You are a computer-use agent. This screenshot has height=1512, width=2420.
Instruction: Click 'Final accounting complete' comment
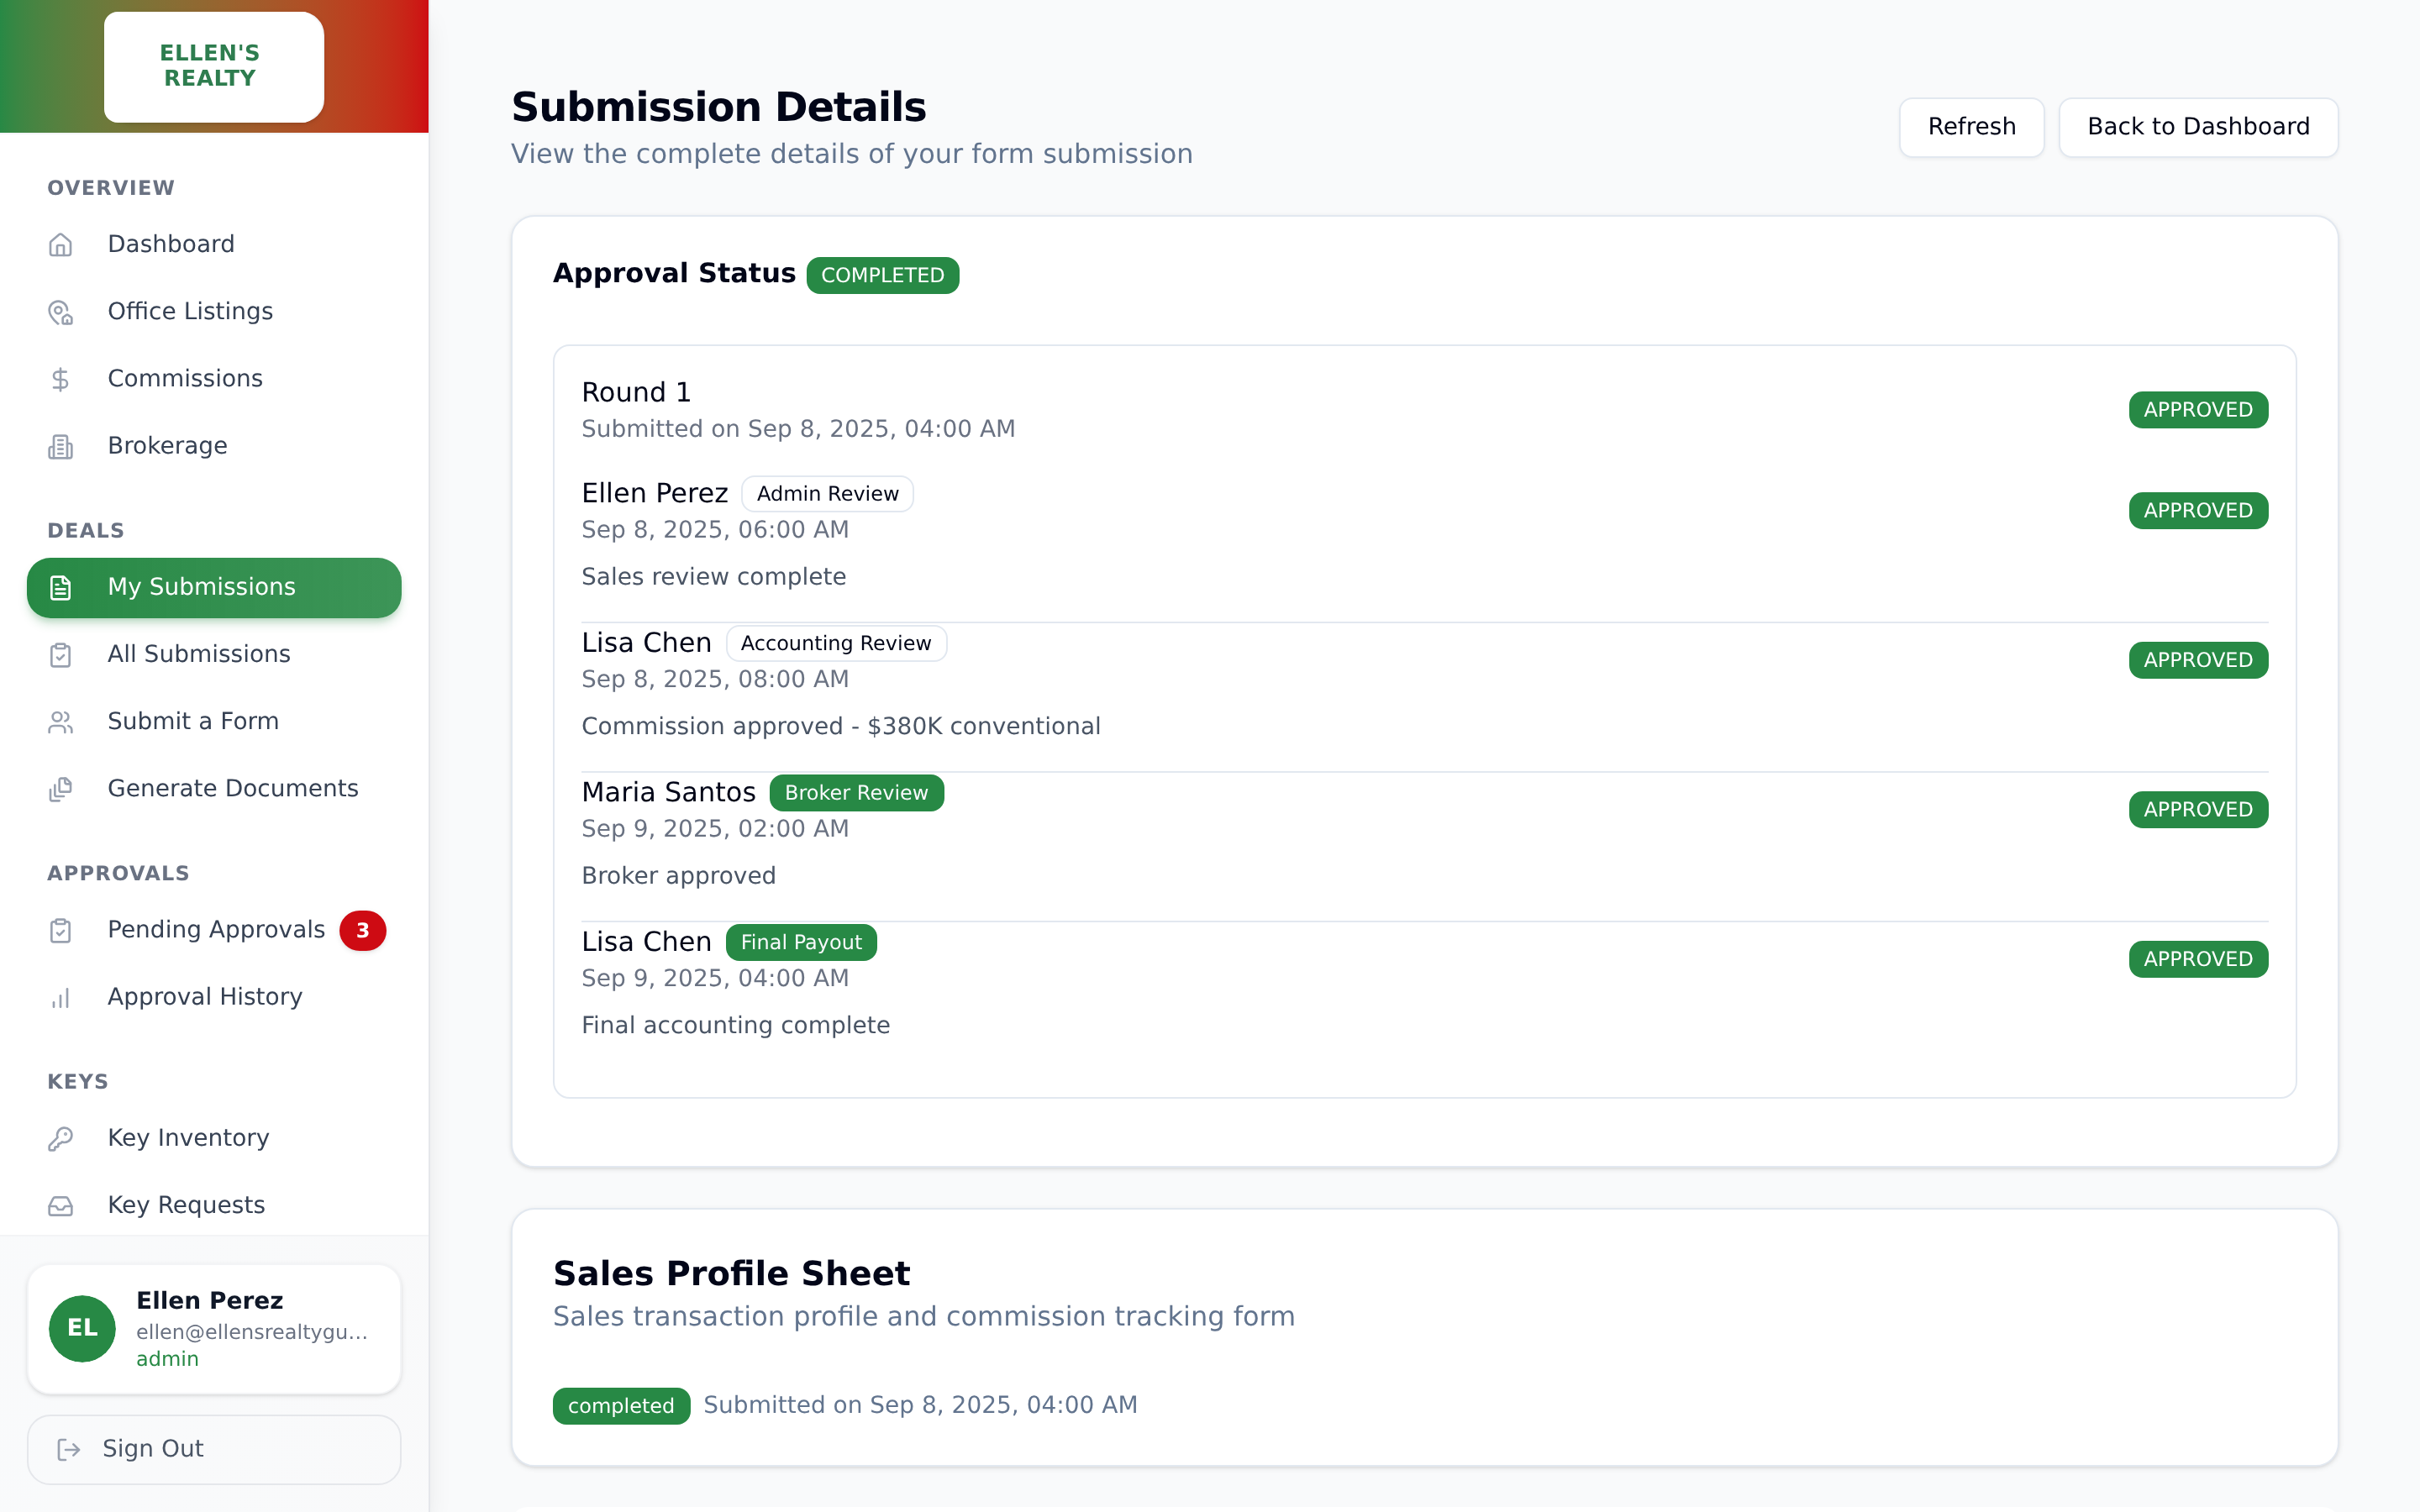pos(735,1025)
